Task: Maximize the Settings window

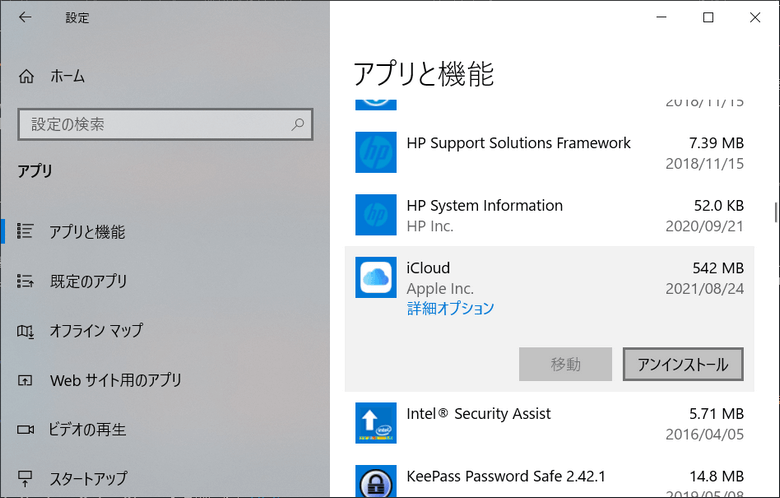Action: pyautogui.click(x=708, y=17)
